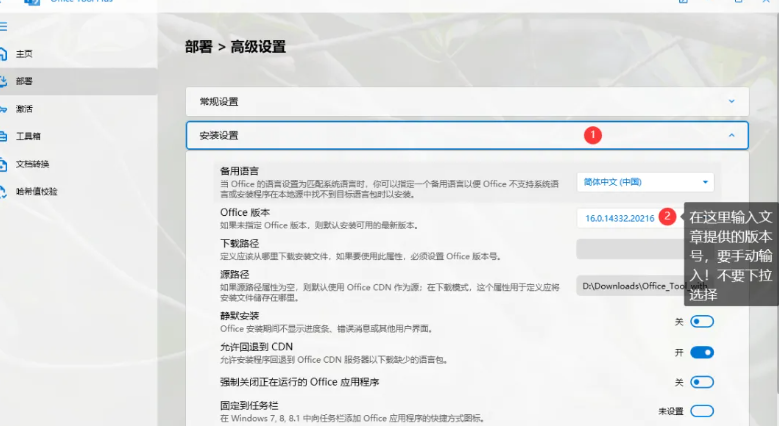This screenshot has height=426, width=779.
Task: Click up chevron on 安装设置 row
Action: pos(731,135)
